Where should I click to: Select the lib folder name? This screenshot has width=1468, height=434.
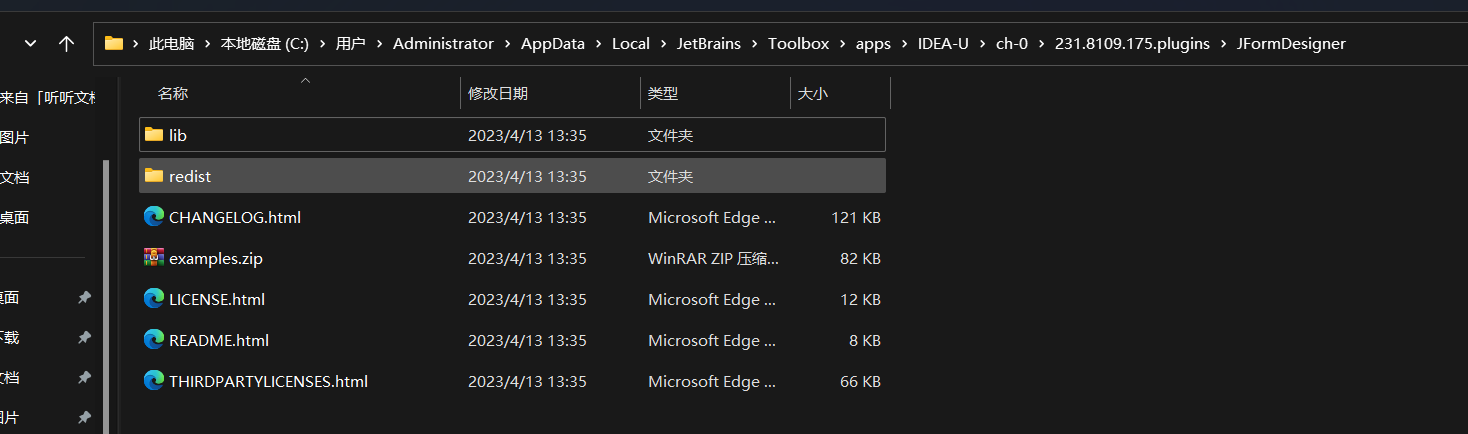(x=178, y=135)
